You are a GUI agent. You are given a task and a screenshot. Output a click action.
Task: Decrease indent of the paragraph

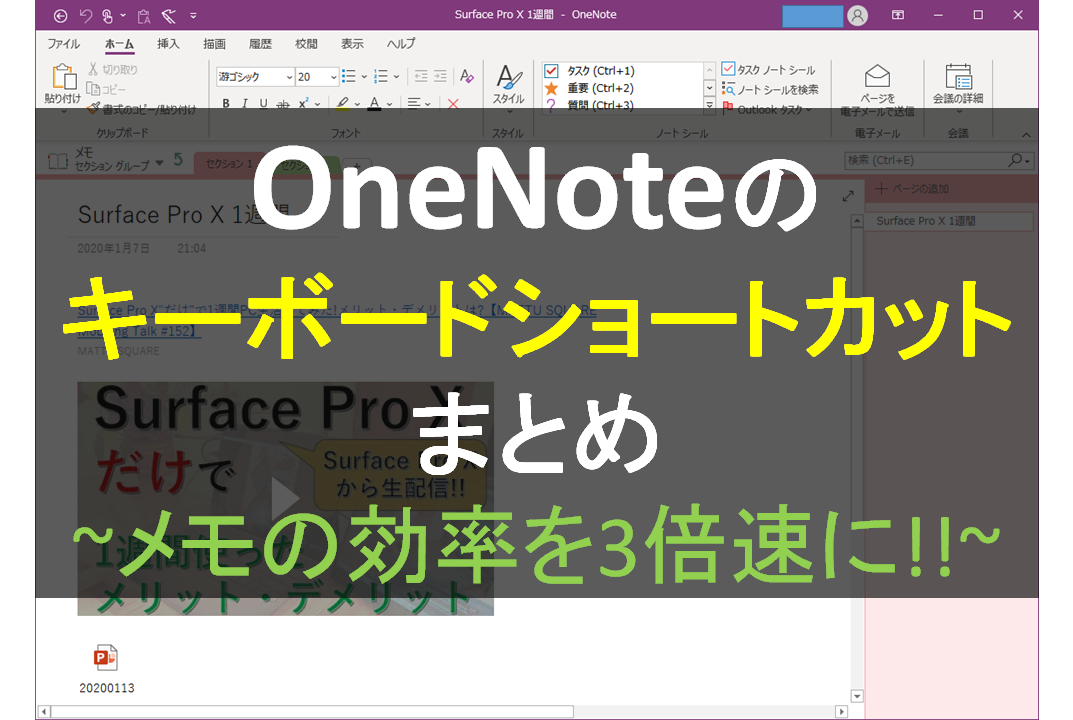tap(421, 77)
